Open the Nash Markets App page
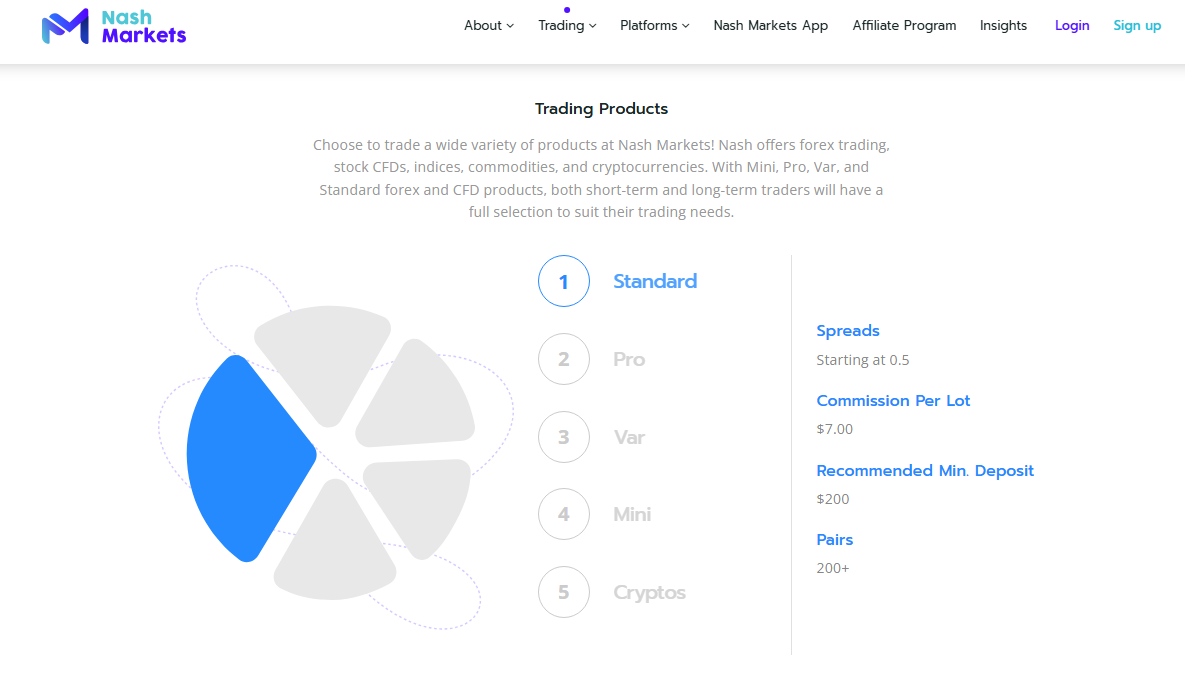 pyautogui.click(x=771, y=26)
